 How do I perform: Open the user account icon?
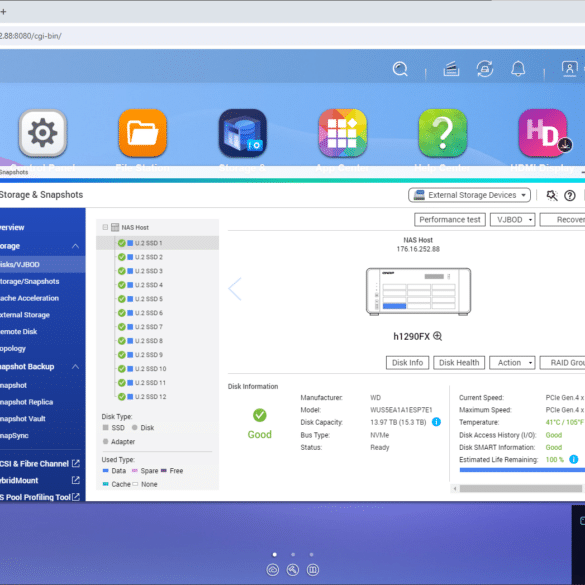[570, 69]
